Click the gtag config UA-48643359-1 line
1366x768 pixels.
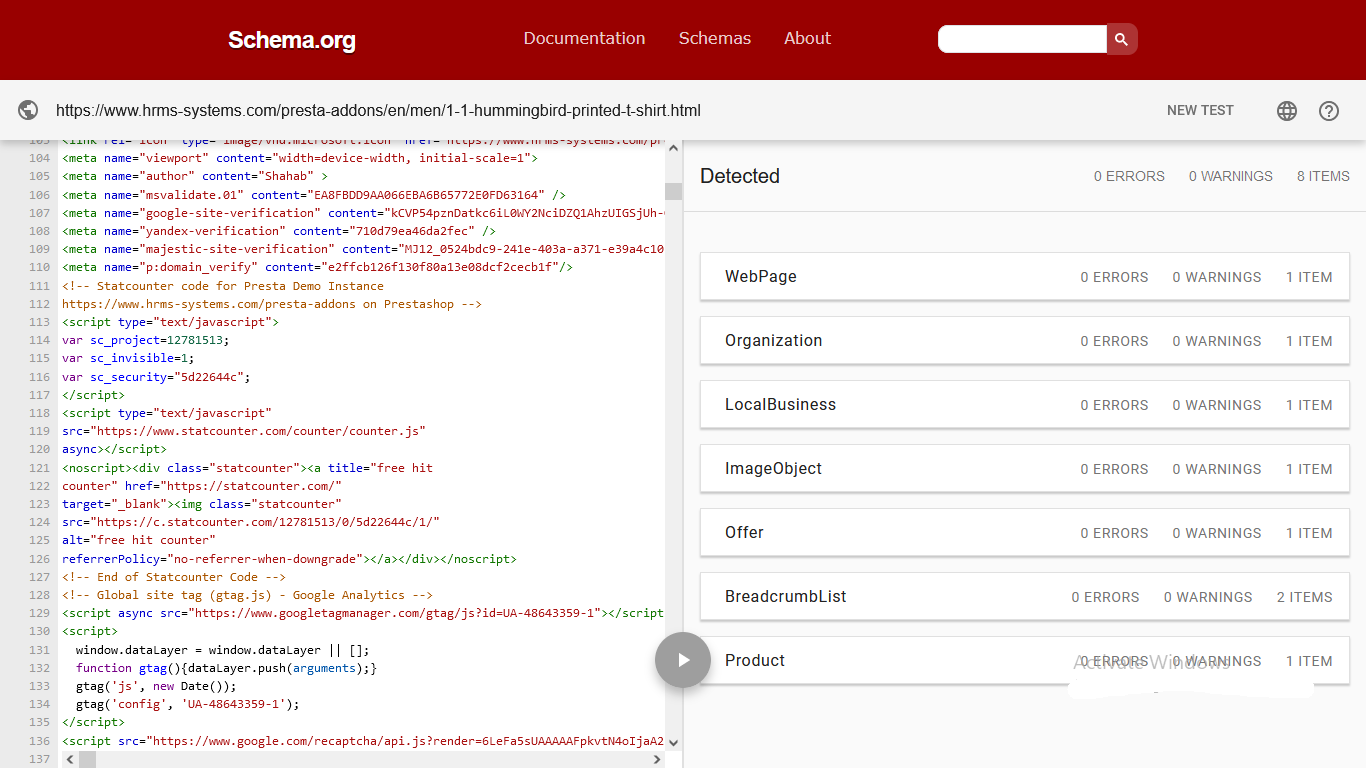(188, 704)
